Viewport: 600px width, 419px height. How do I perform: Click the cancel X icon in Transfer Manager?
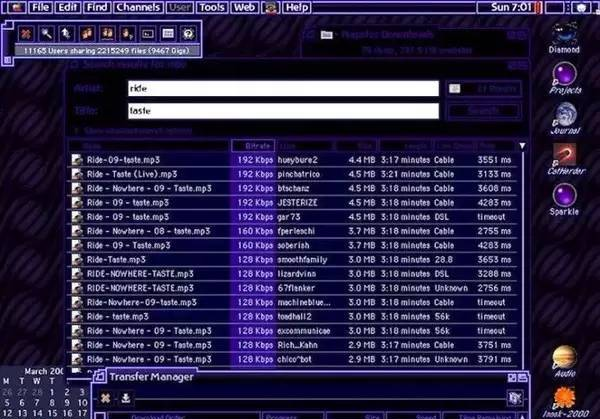pos(105,397)
